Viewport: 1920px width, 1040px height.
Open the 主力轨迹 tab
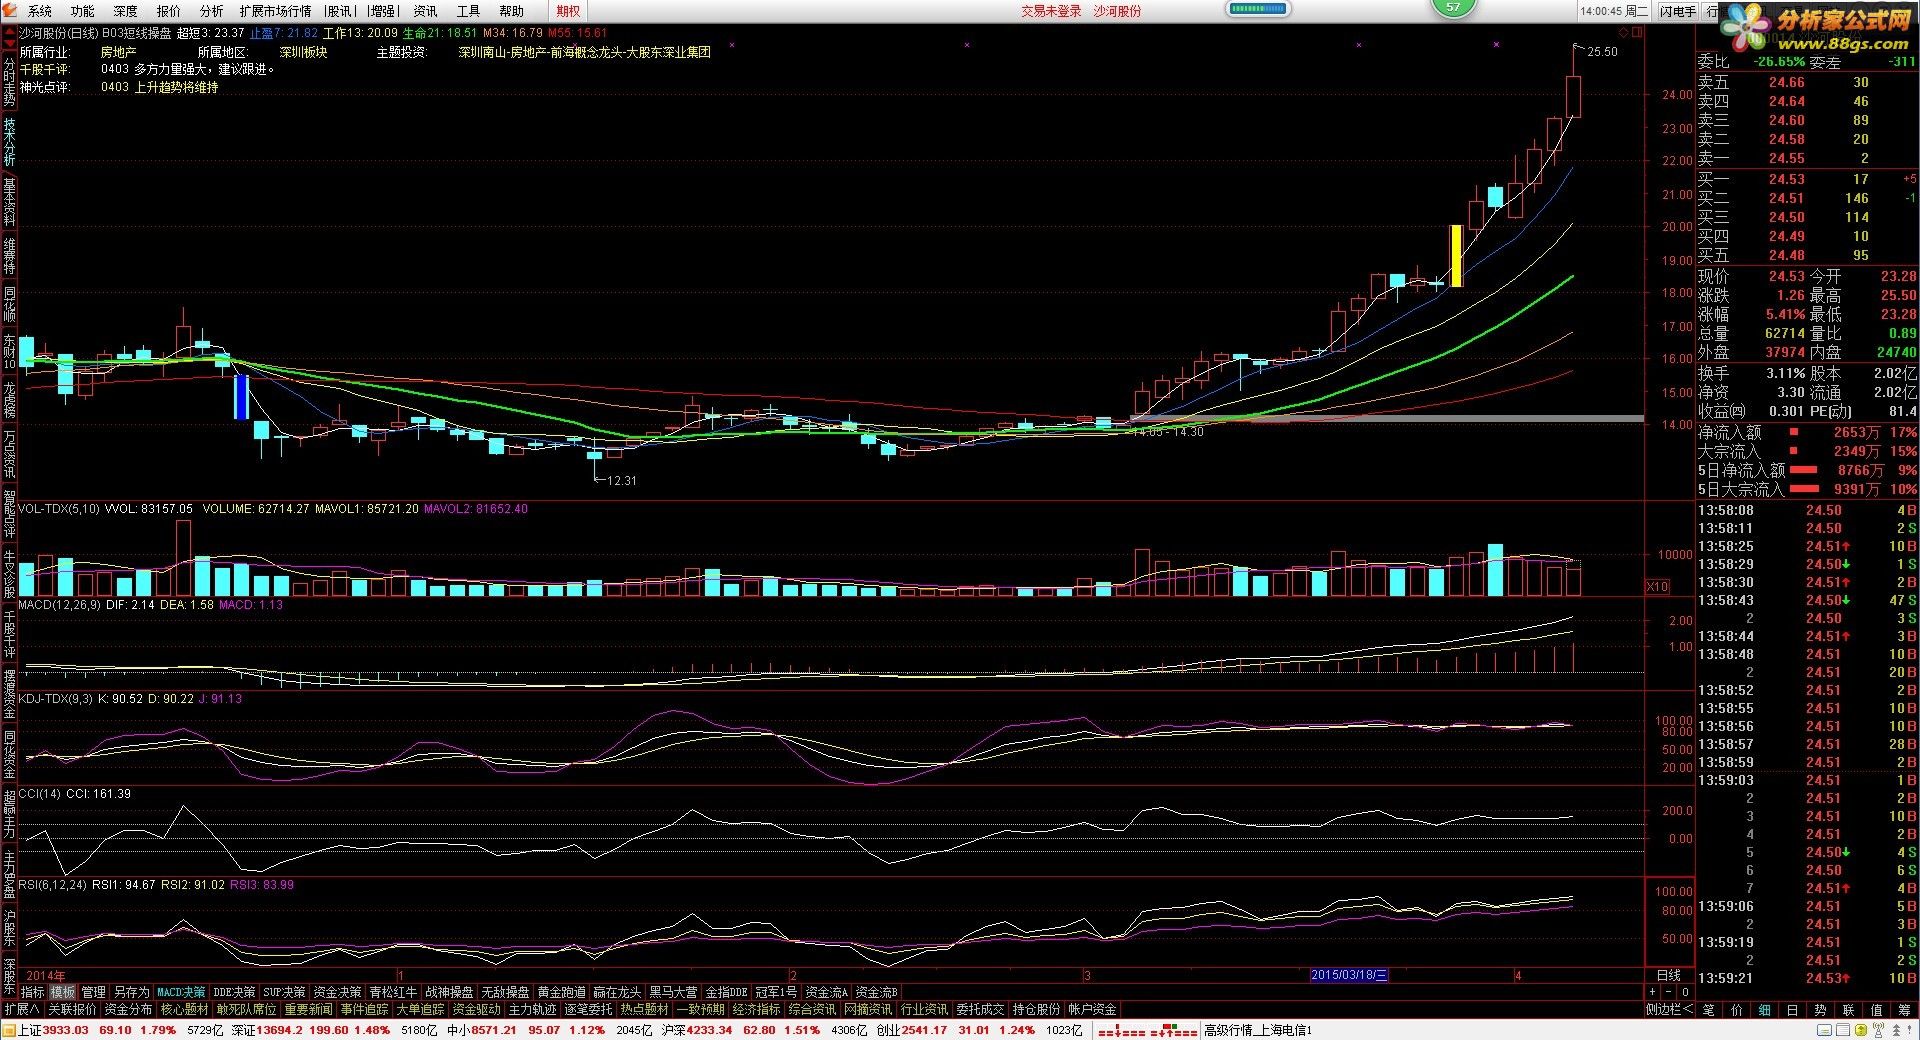[x=532, y=1010]
